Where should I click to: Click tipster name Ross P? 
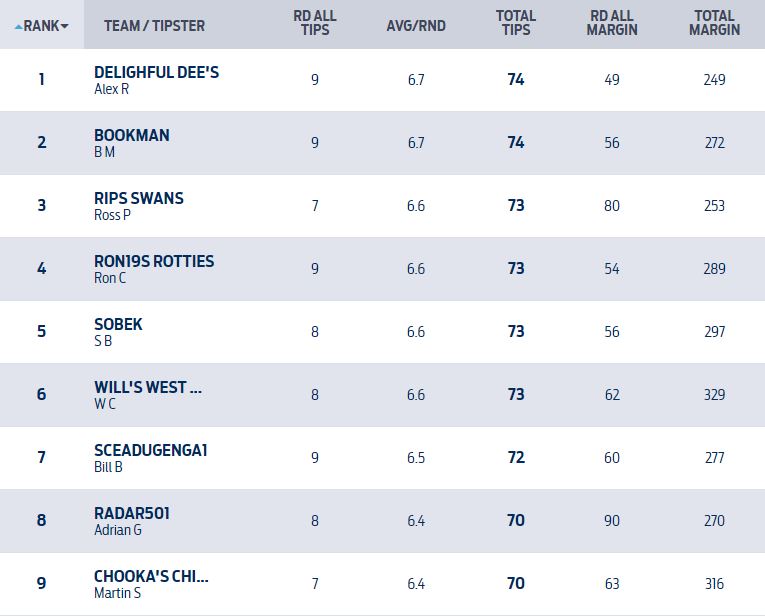tap(112, 215)
